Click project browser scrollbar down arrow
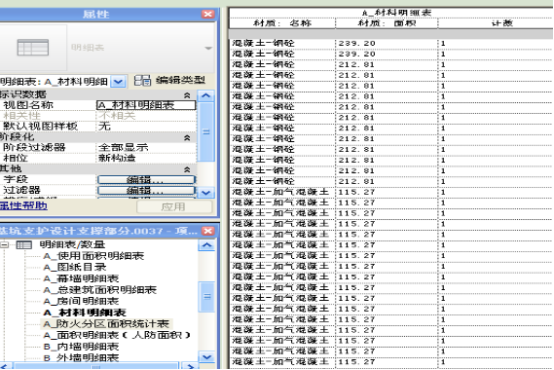Viewport: 554px width, 370px height. click(207, 357)
